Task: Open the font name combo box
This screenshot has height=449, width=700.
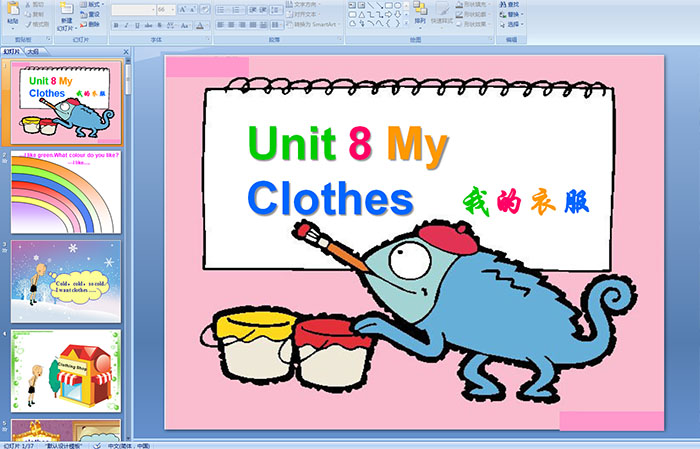Action: 133,10
